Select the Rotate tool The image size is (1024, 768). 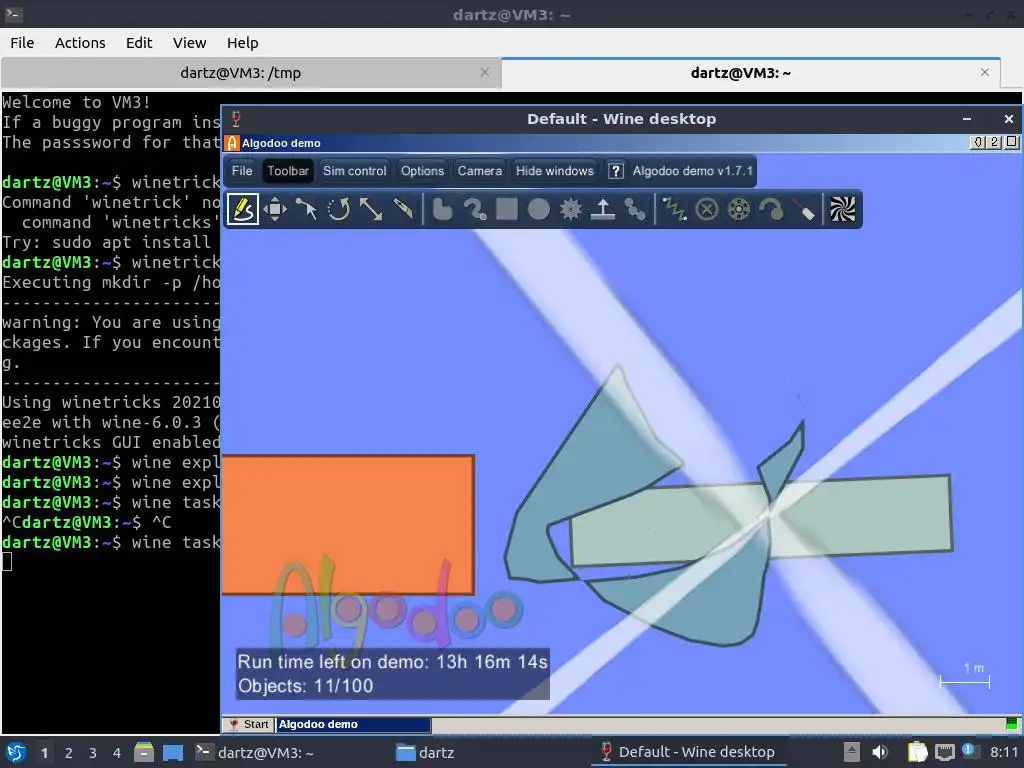(338, 209)
